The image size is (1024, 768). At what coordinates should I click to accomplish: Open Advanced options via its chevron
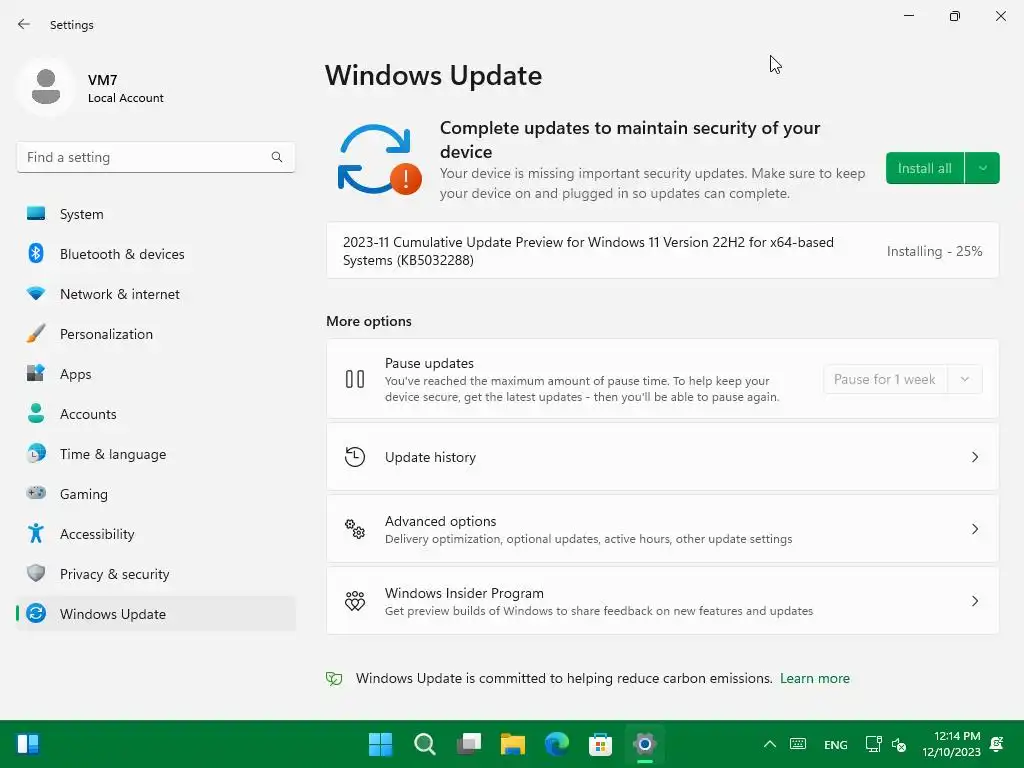pos(974,528)
